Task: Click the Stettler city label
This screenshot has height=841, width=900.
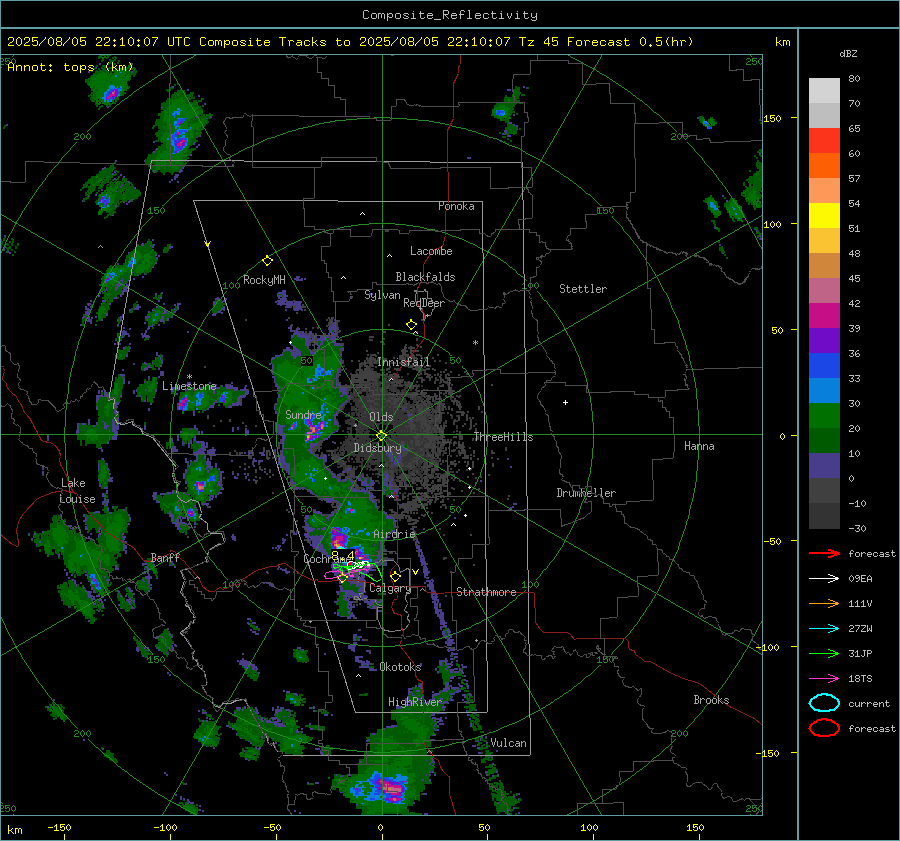Action: pos(583,289)
